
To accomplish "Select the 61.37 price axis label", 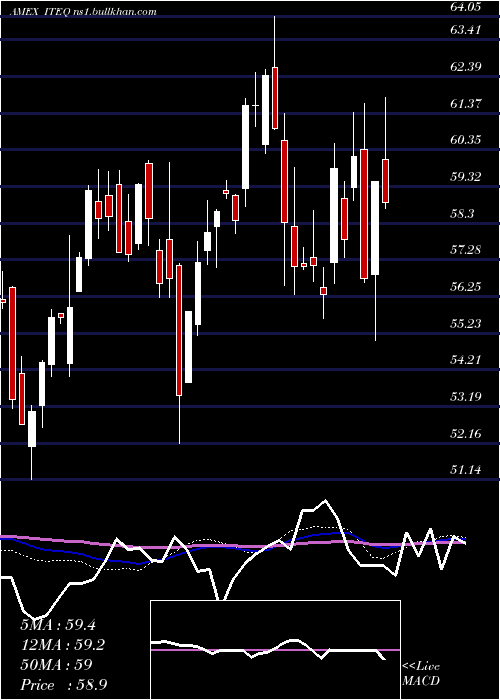I will (465, 104).
